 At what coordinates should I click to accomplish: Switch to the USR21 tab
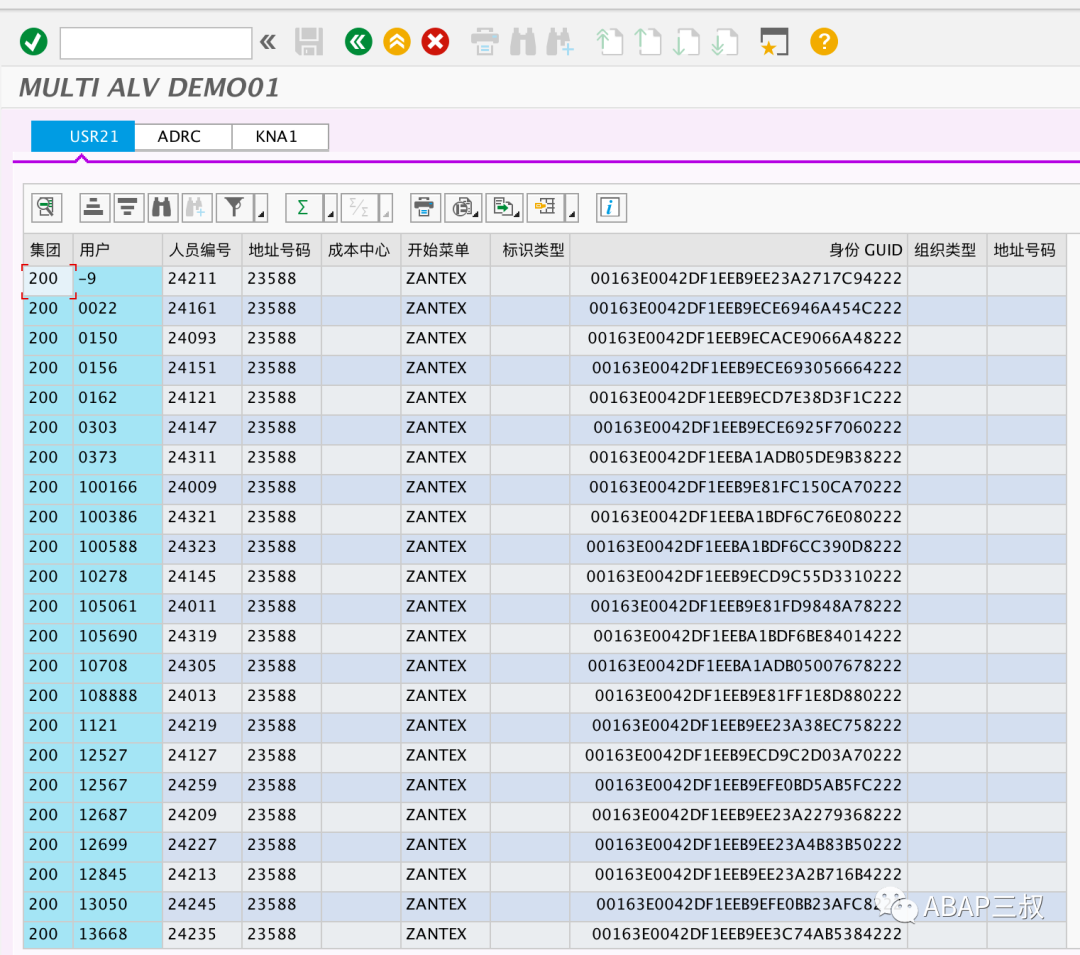pos(83,136)
